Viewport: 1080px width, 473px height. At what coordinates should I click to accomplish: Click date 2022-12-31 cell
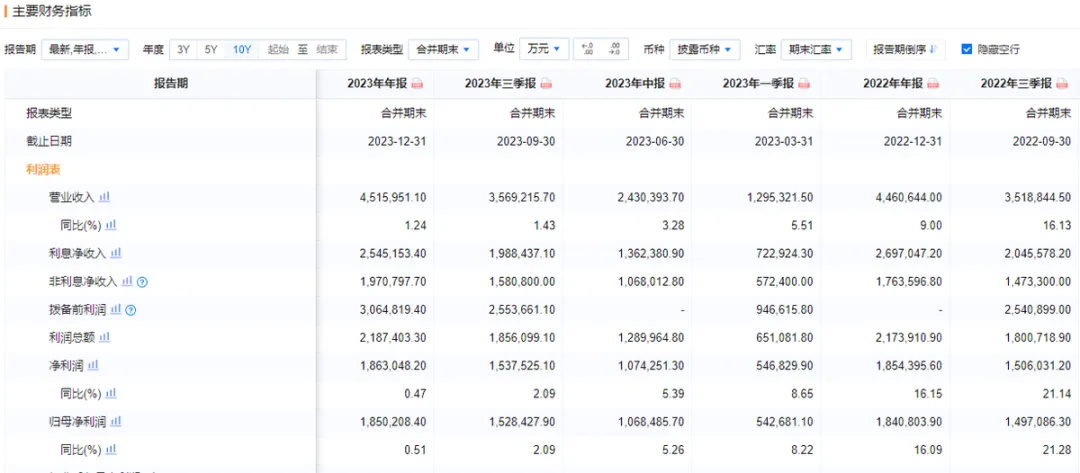[x=913, y=140]
